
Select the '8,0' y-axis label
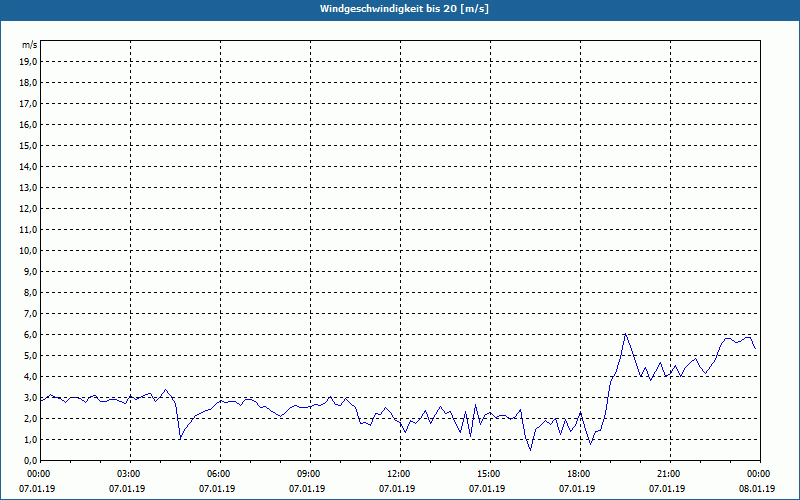tap(31, 292)
